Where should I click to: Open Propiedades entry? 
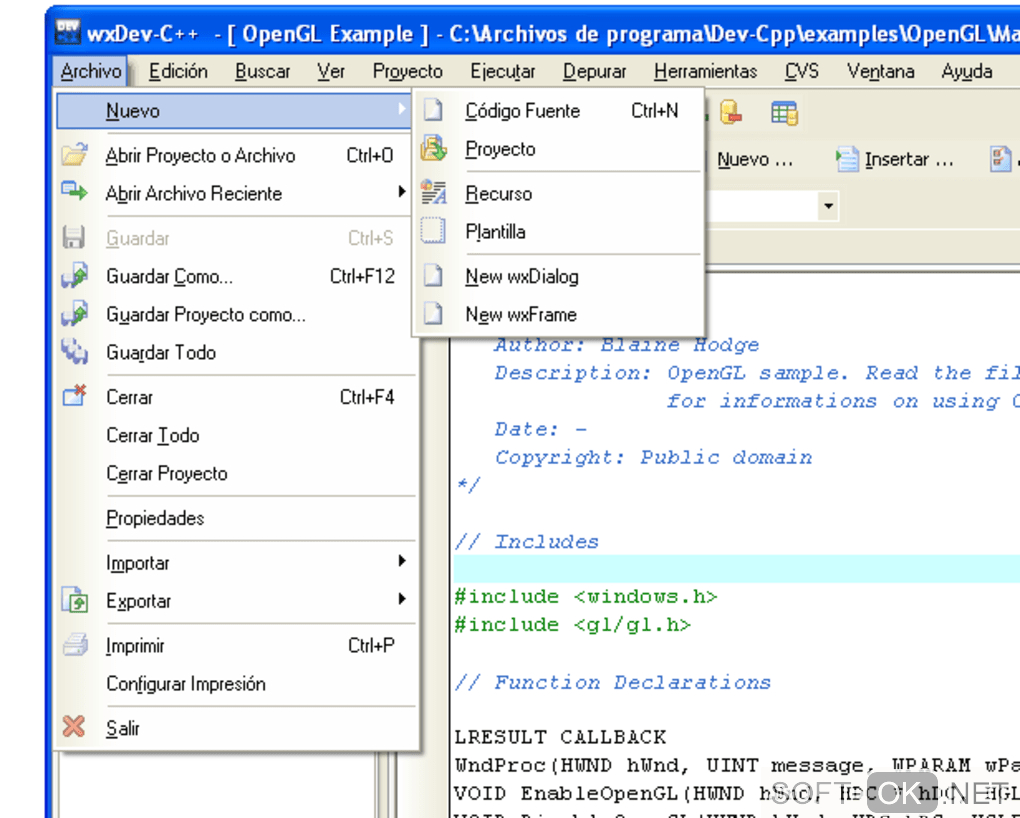click(x=234, y=518)
